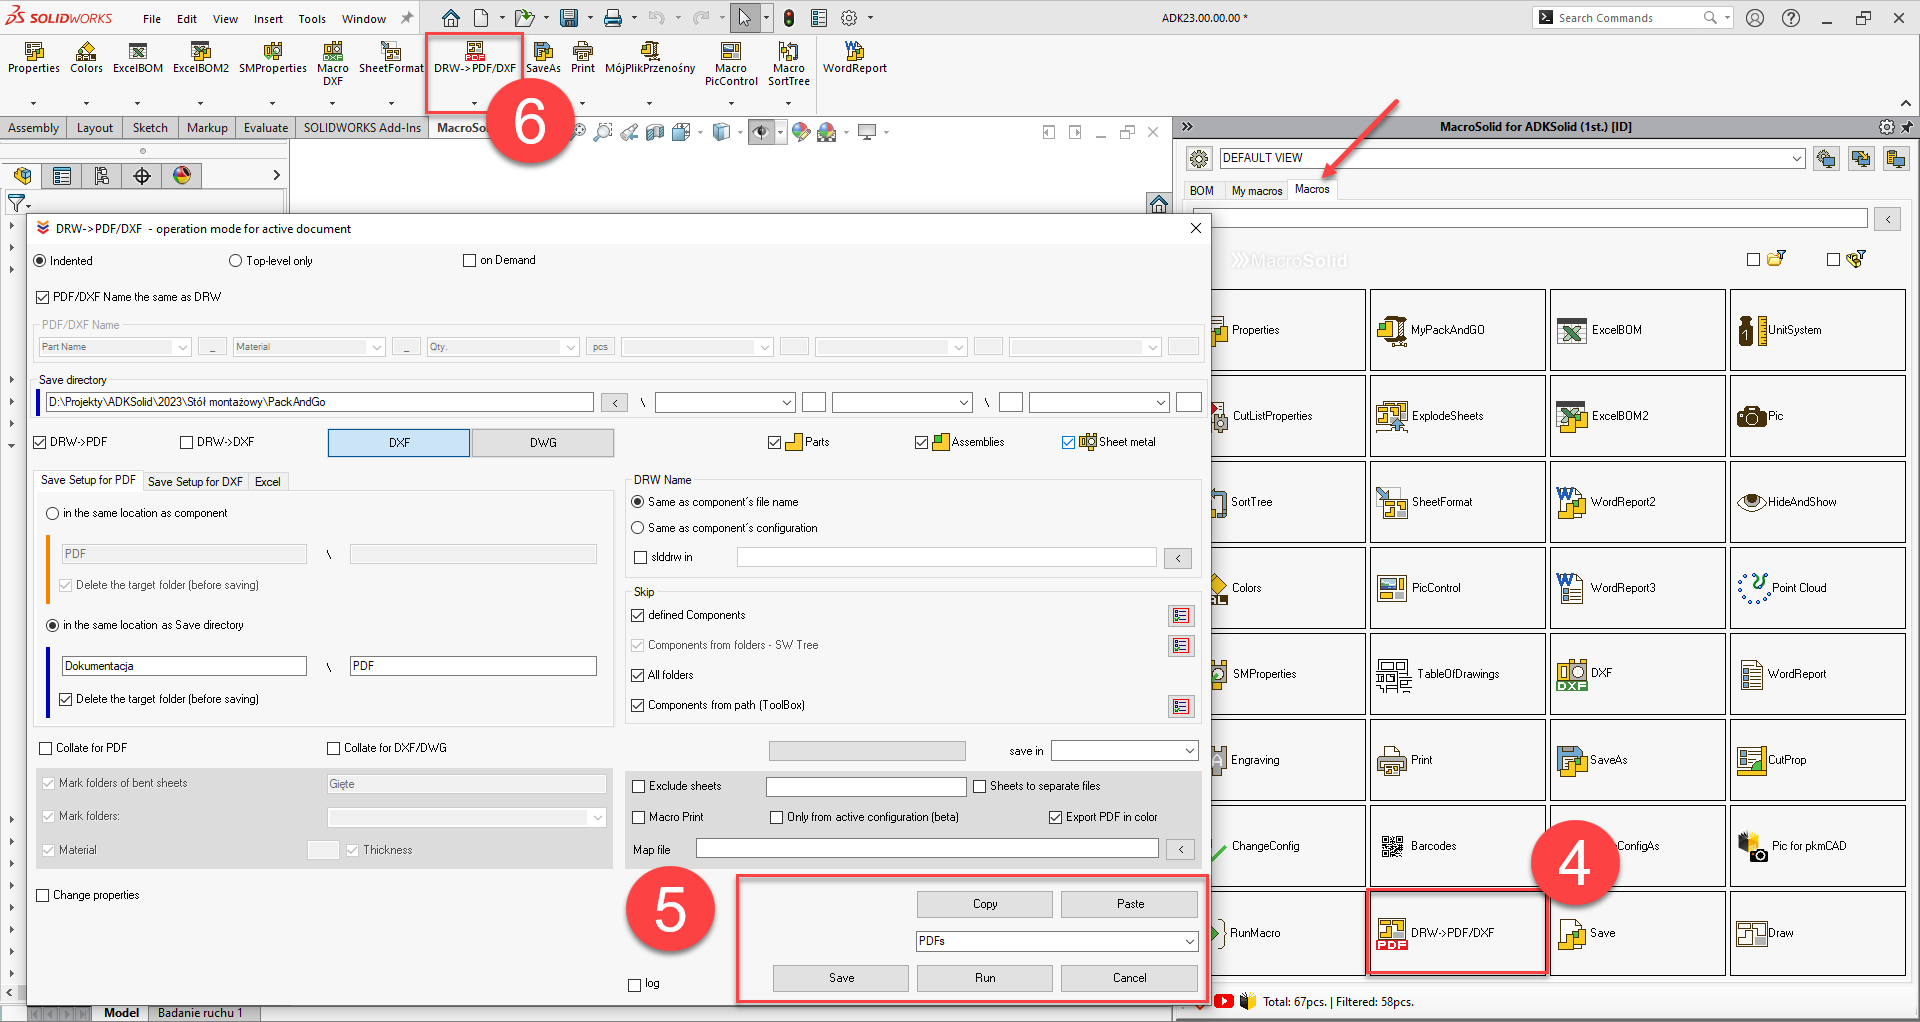This screenshot has width=1920, height=1022.
Task: Launch the Print macro in the ribbon
Action: 583,58
